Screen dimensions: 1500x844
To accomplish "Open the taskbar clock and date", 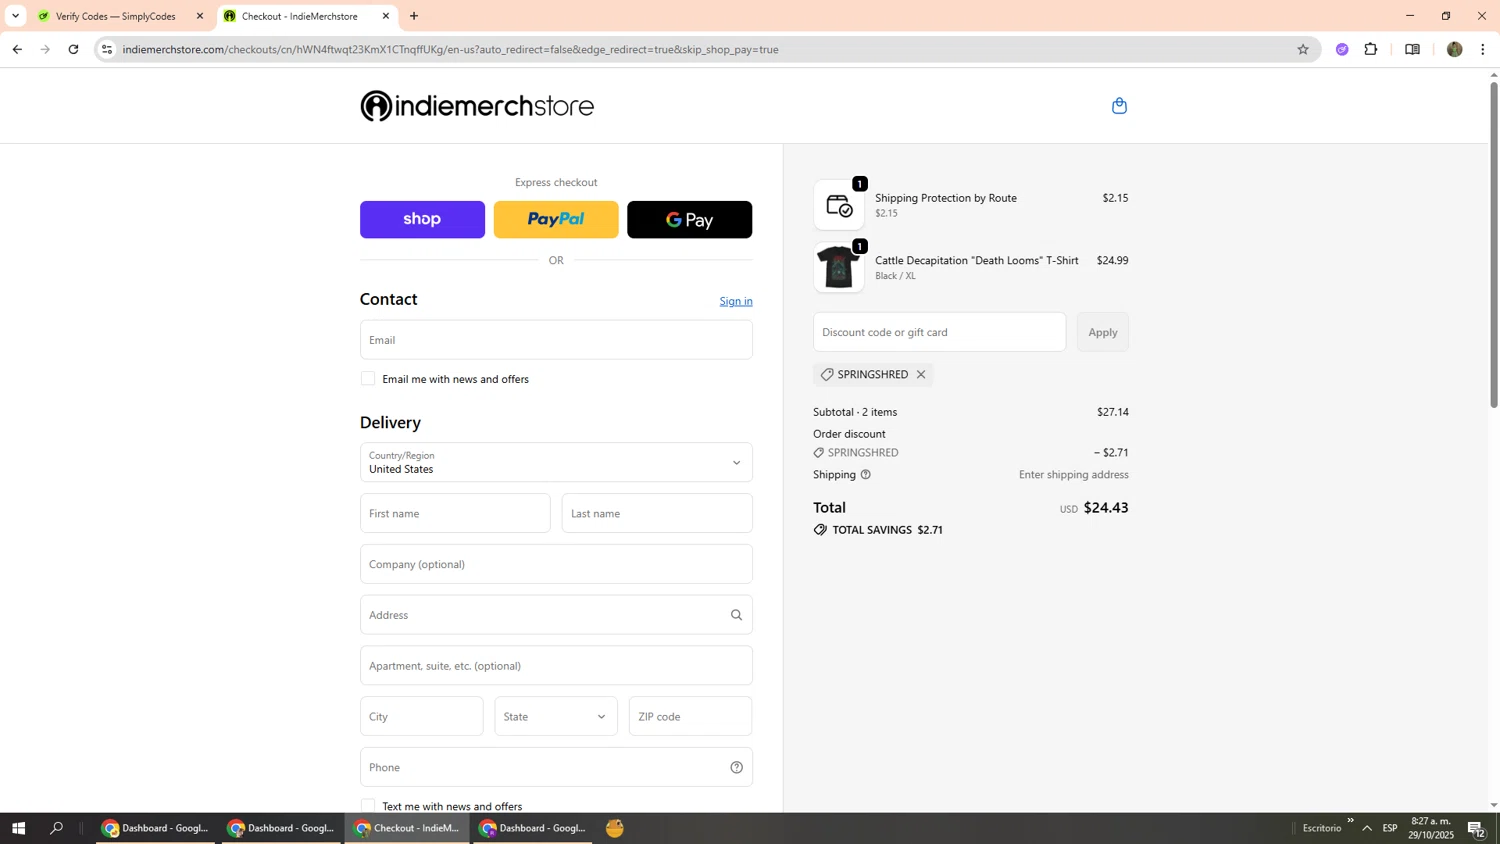I will 1431,828.
